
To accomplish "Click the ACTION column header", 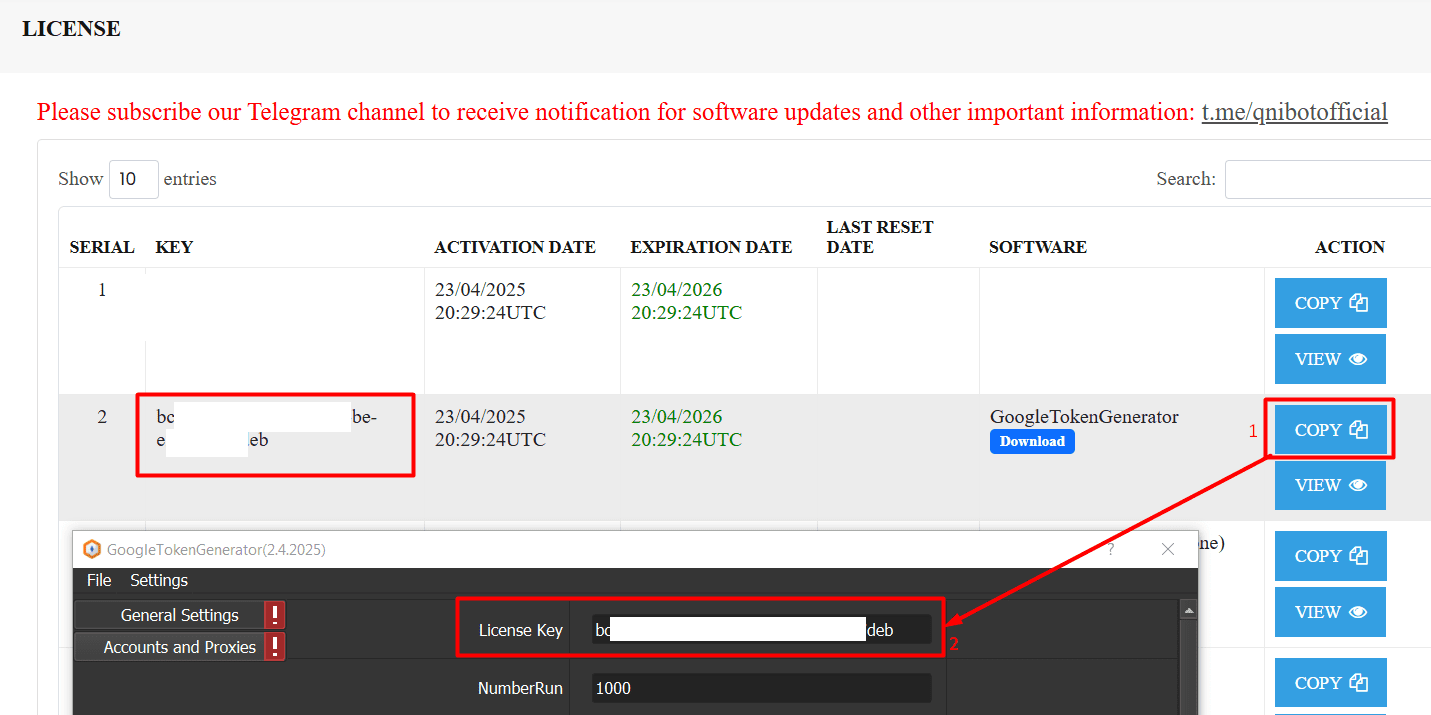I will (x=1350, y=247).
